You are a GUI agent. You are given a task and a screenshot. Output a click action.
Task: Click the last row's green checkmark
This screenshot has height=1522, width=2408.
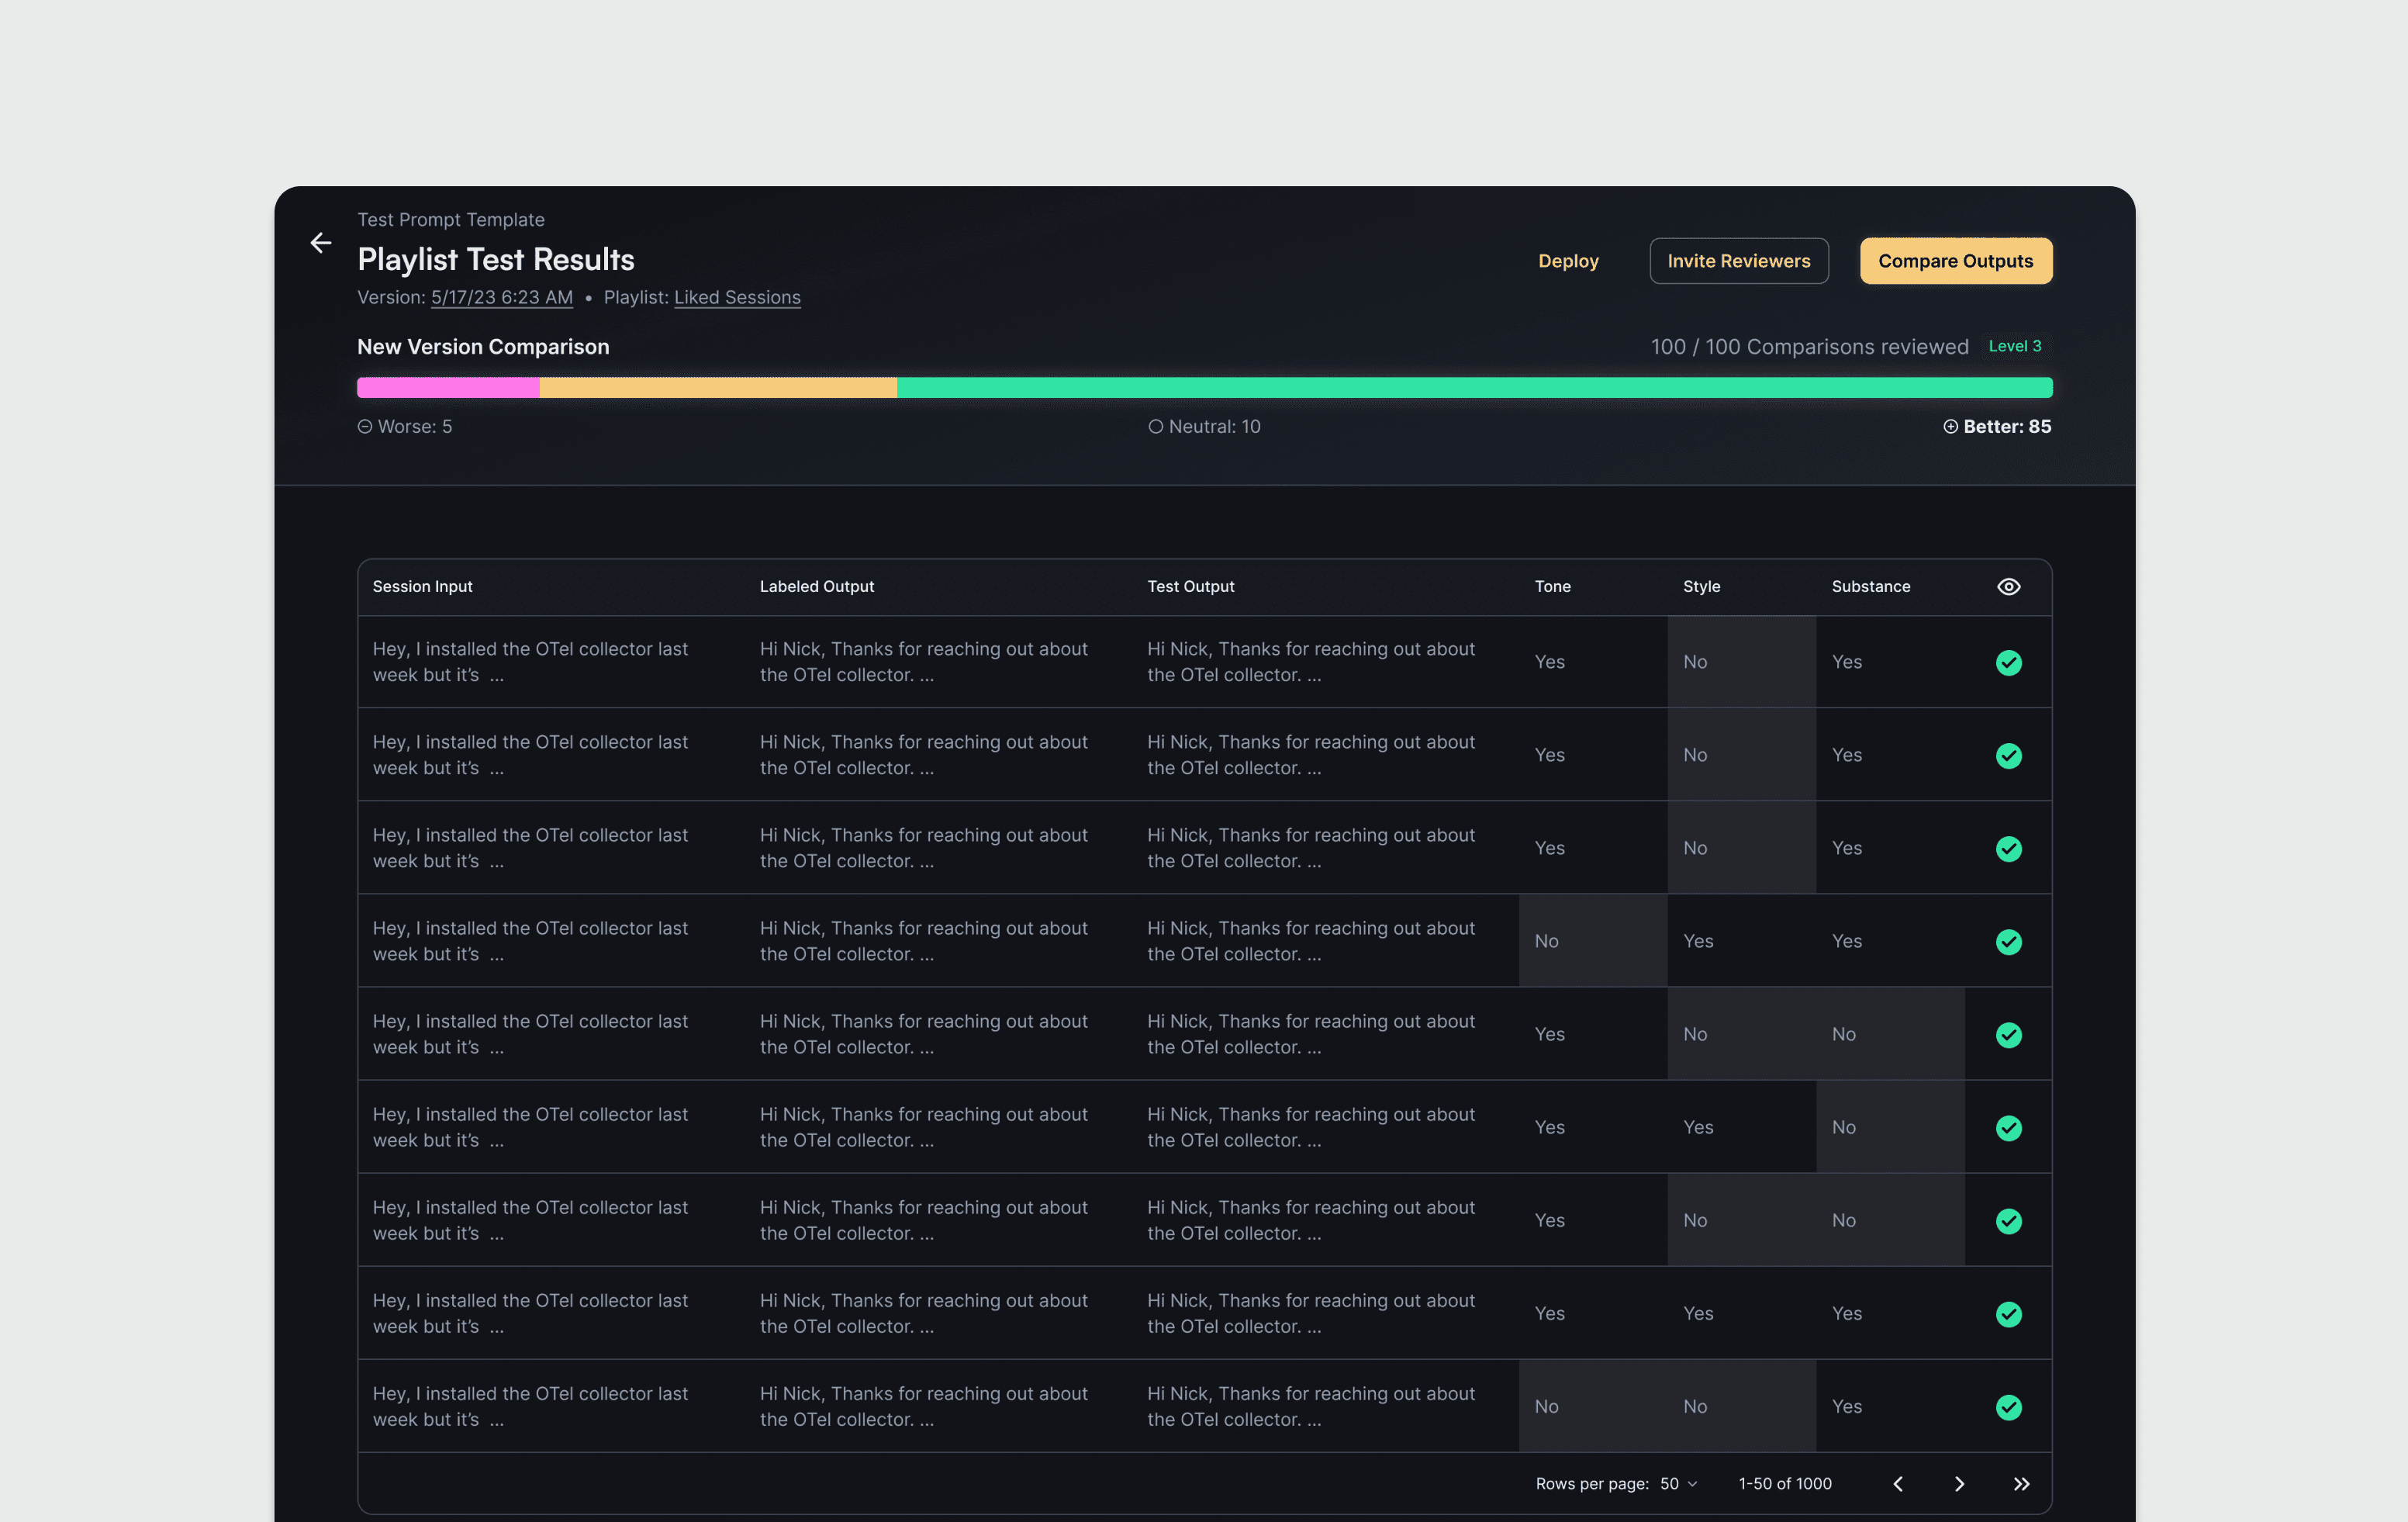2008,1407
